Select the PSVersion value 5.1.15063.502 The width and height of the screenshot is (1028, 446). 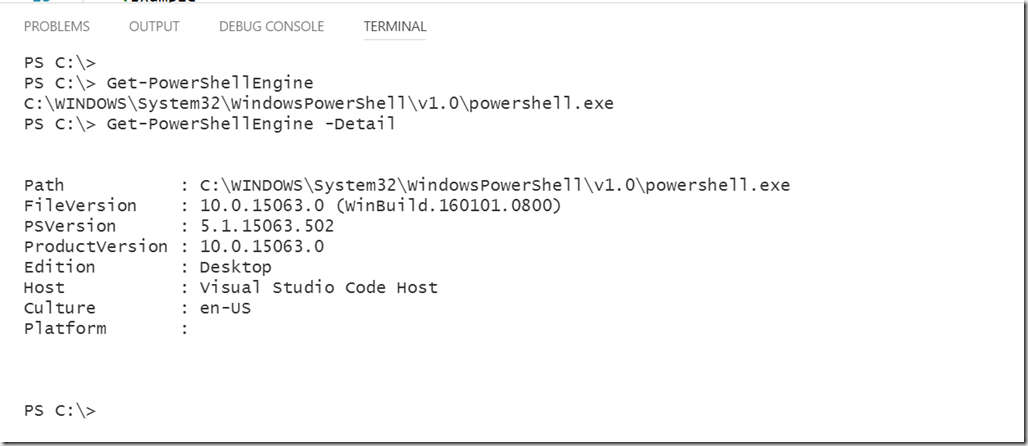[267, 226]
